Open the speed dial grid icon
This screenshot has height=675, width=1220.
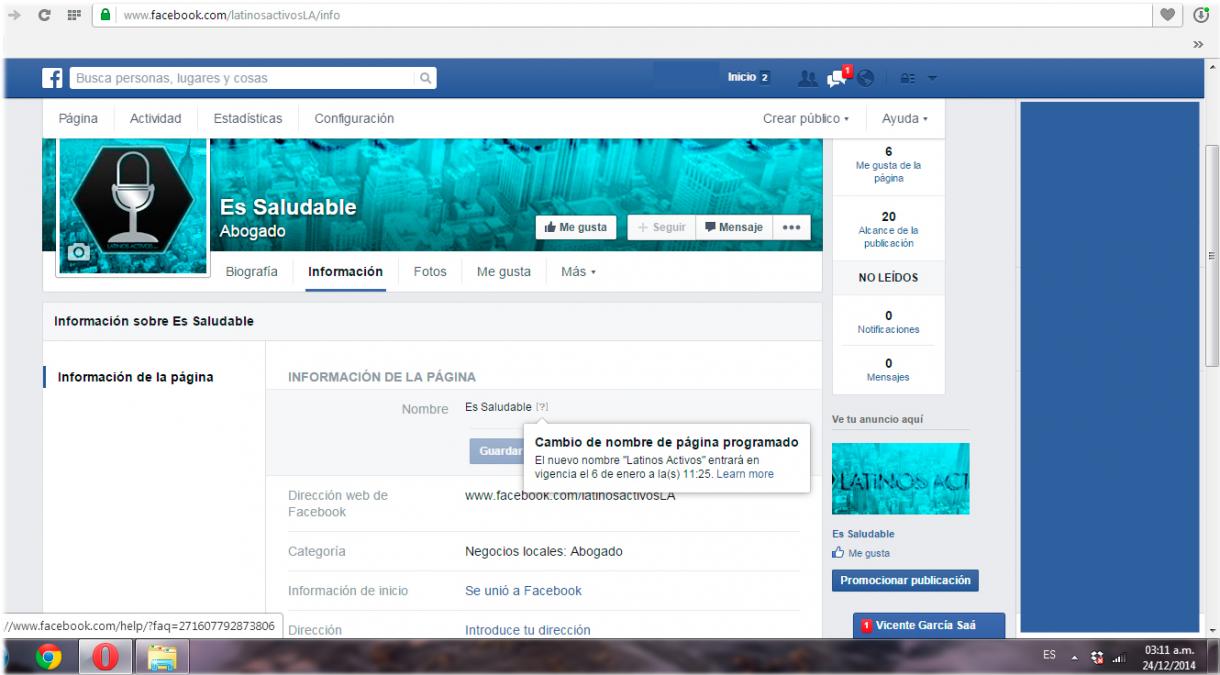[72, 15]
